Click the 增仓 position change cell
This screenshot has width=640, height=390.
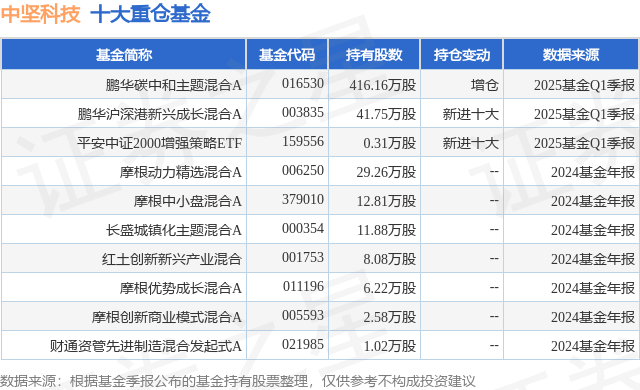[484, 85]
